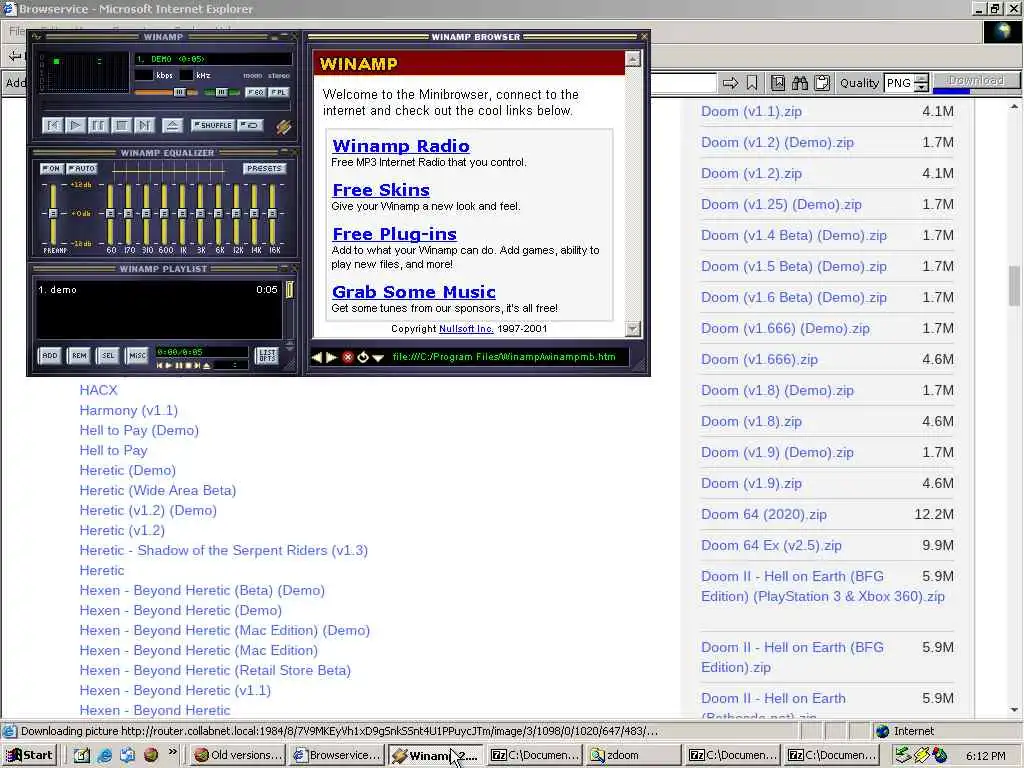Screen dimensions: 1024x768
Task: Toggle equalizer AUTO mode
Action: (x=82, y=168)
